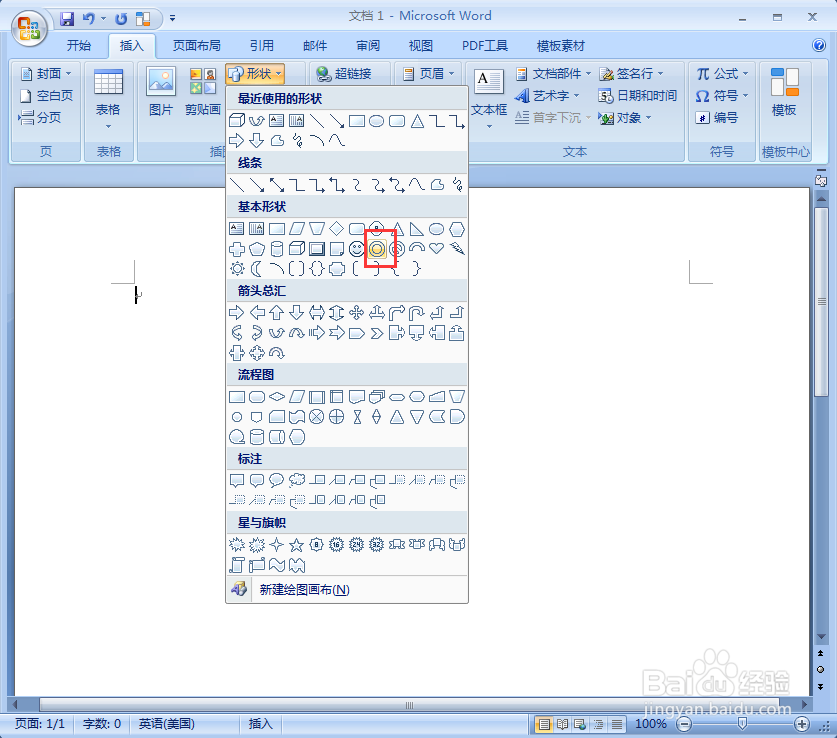This screenshot has height=738, width=837.
Task: Select the cross shape in basic shapes
Action: (237, 249)
